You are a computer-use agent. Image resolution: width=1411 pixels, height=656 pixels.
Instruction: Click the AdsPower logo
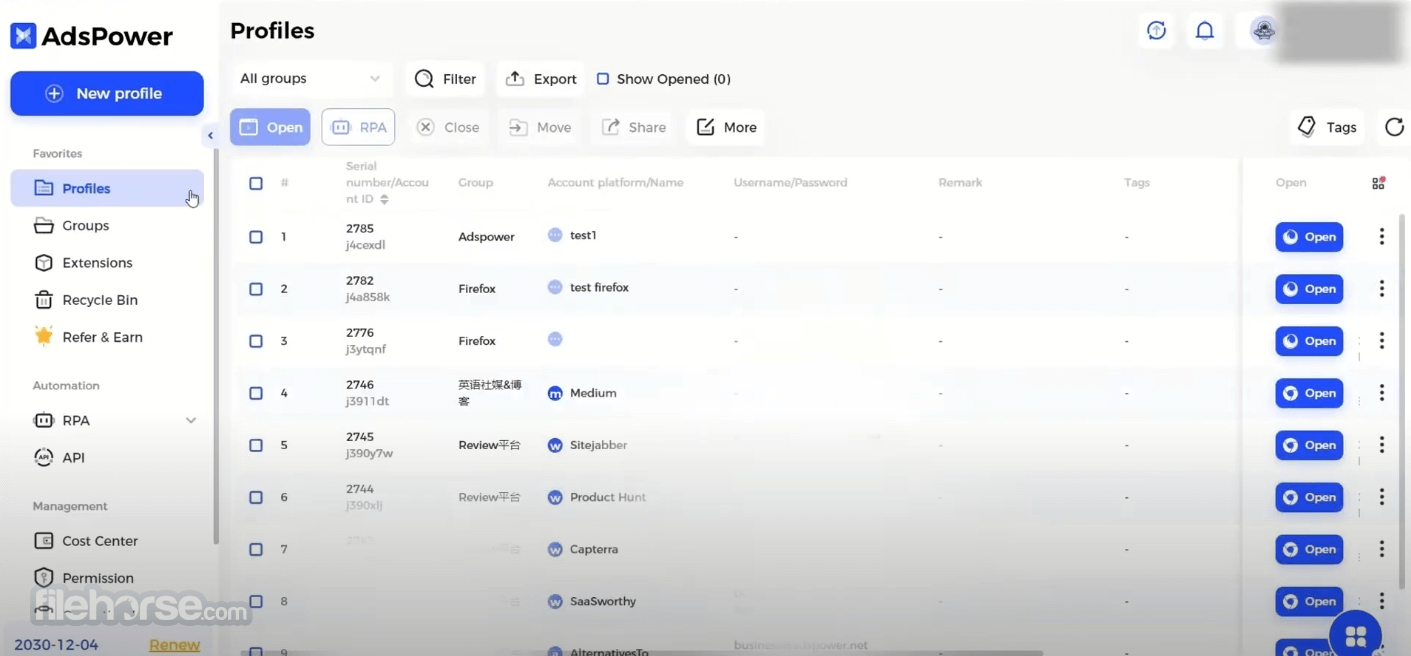[x=91, y=37]
